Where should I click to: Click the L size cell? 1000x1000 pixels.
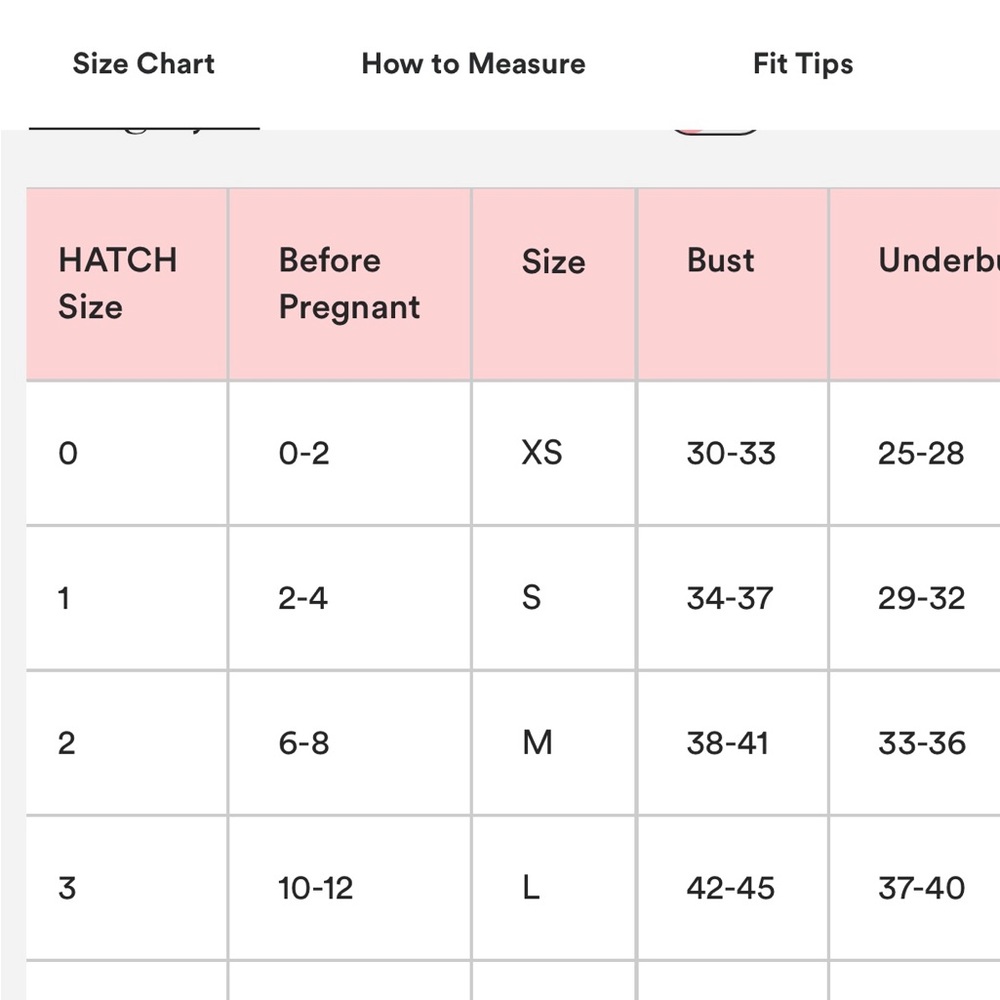click(x=554, y=888)
